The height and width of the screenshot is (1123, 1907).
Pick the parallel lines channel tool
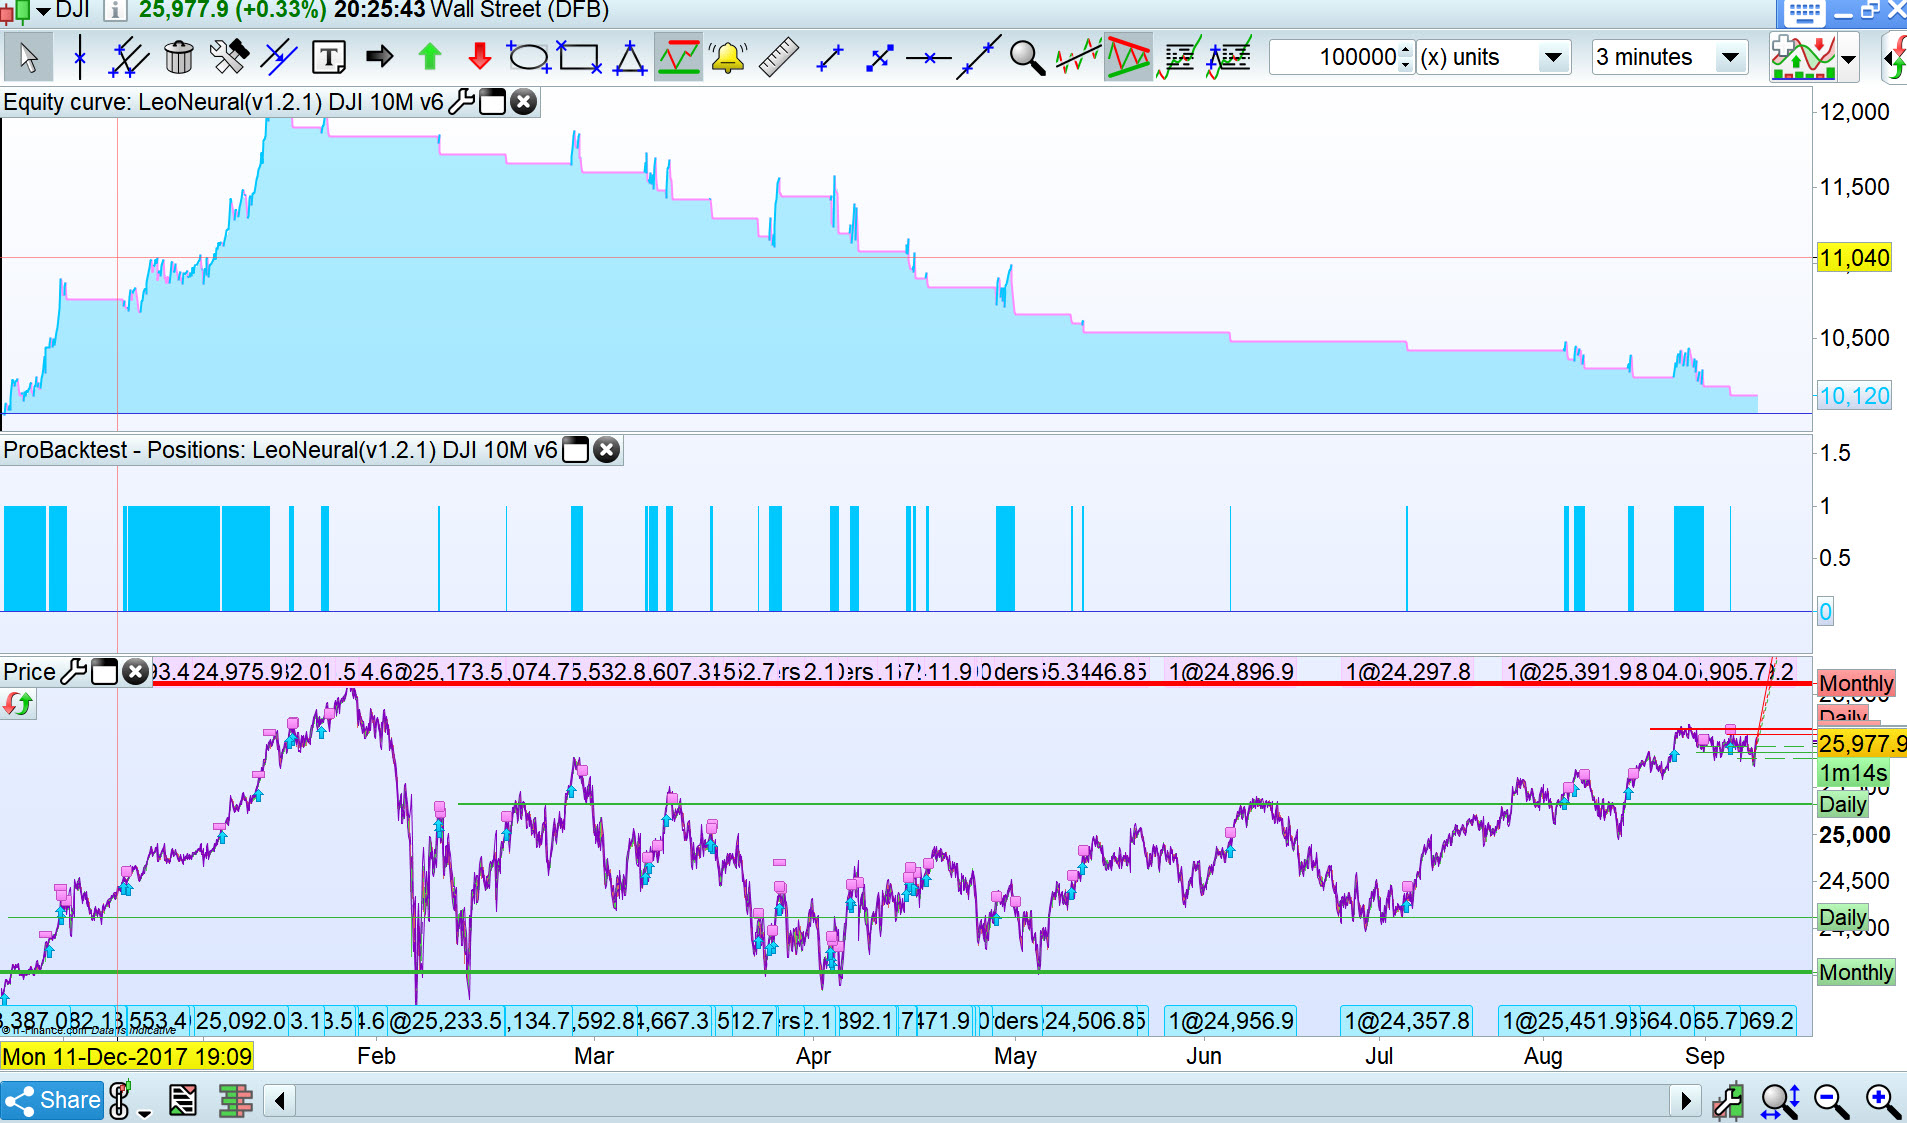[128, 57]
